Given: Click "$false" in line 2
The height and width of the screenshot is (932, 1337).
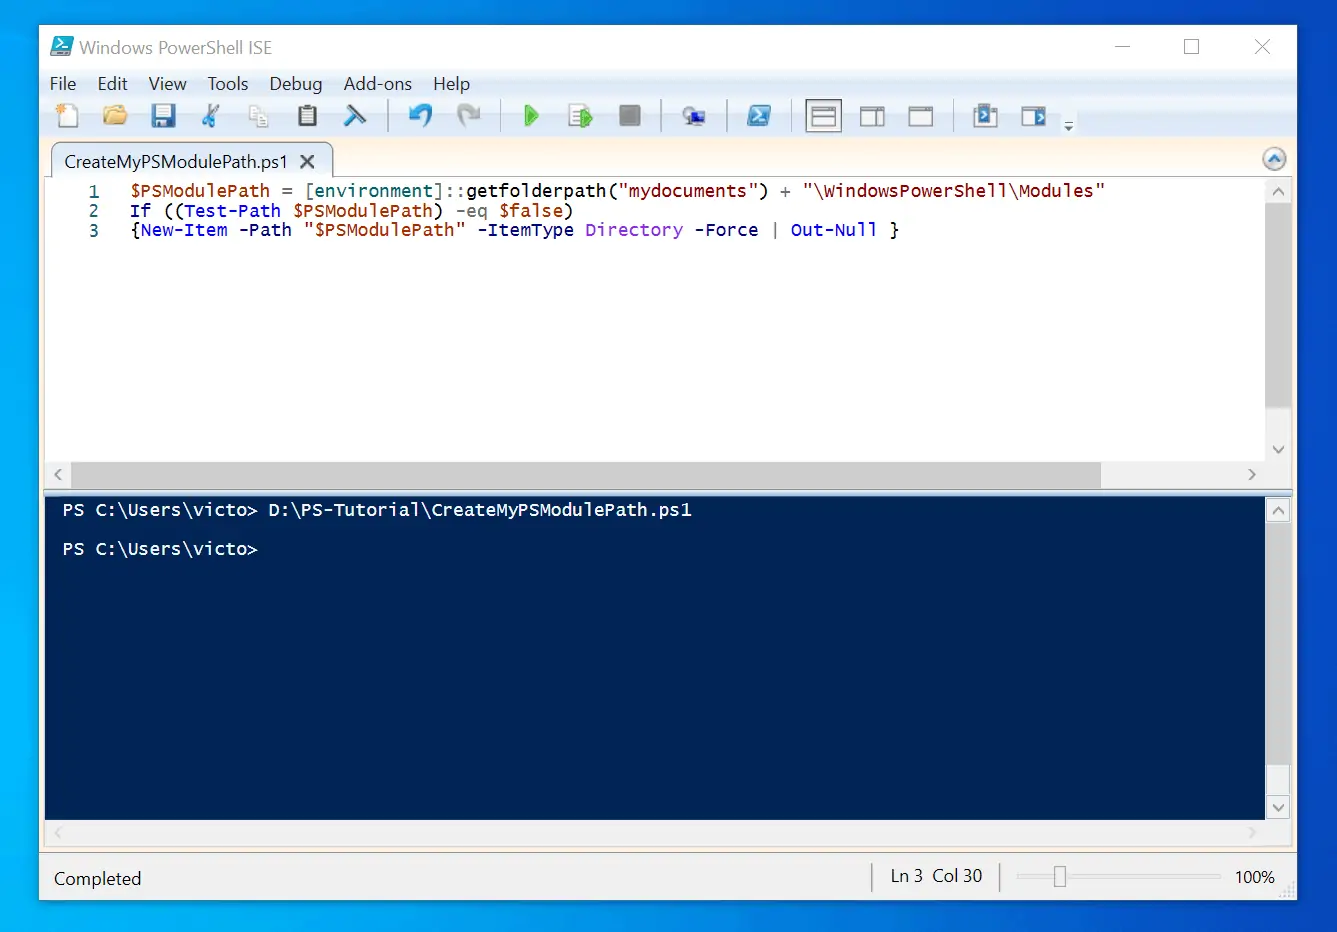Looking at the screenshot, I should (x=531, y=211).
